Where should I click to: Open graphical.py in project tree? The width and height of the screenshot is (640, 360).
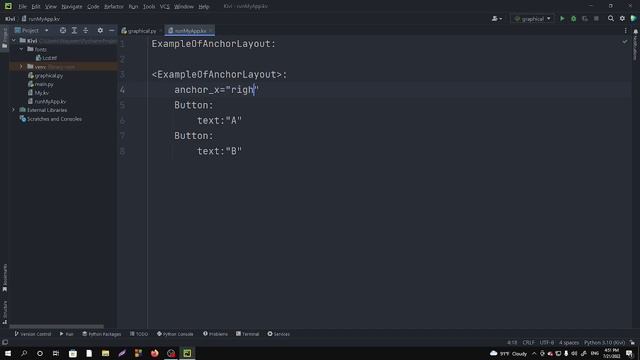pyautogui.click(x=45, y=76)
